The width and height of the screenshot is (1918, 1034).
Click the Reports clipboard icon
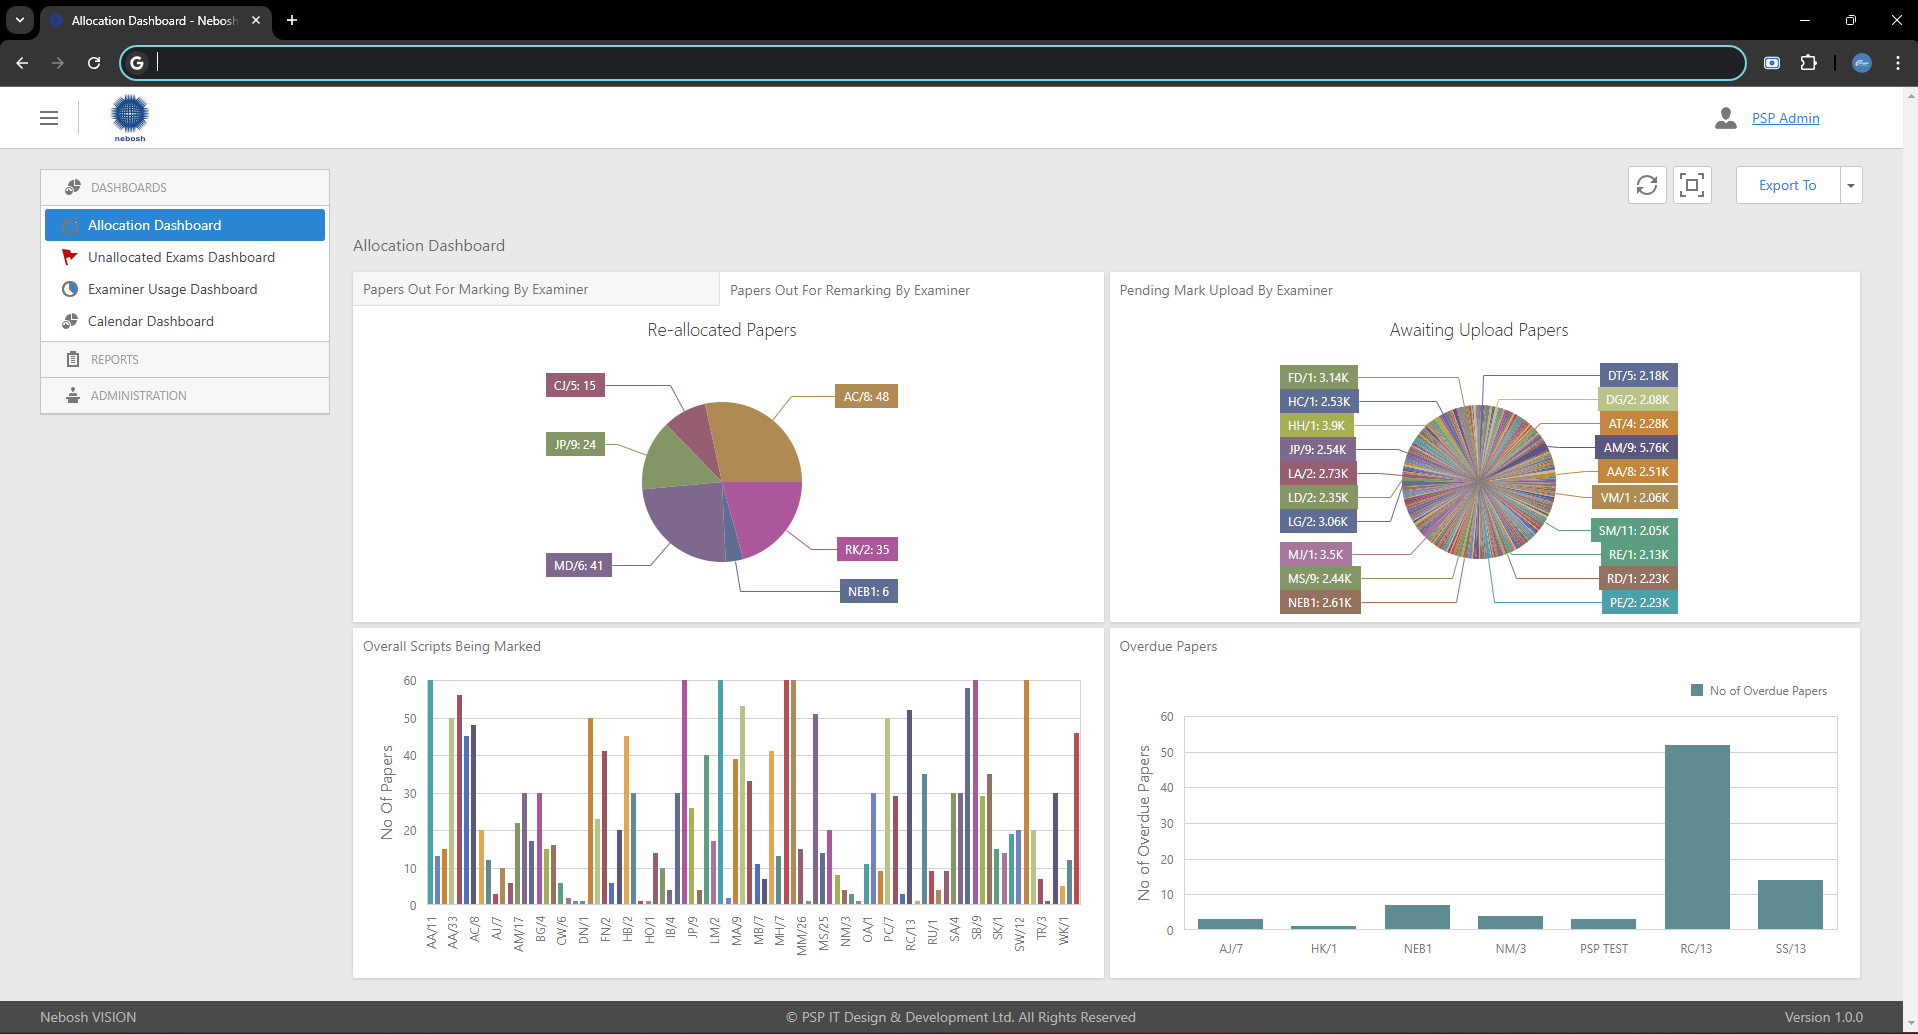pos(72,359)
